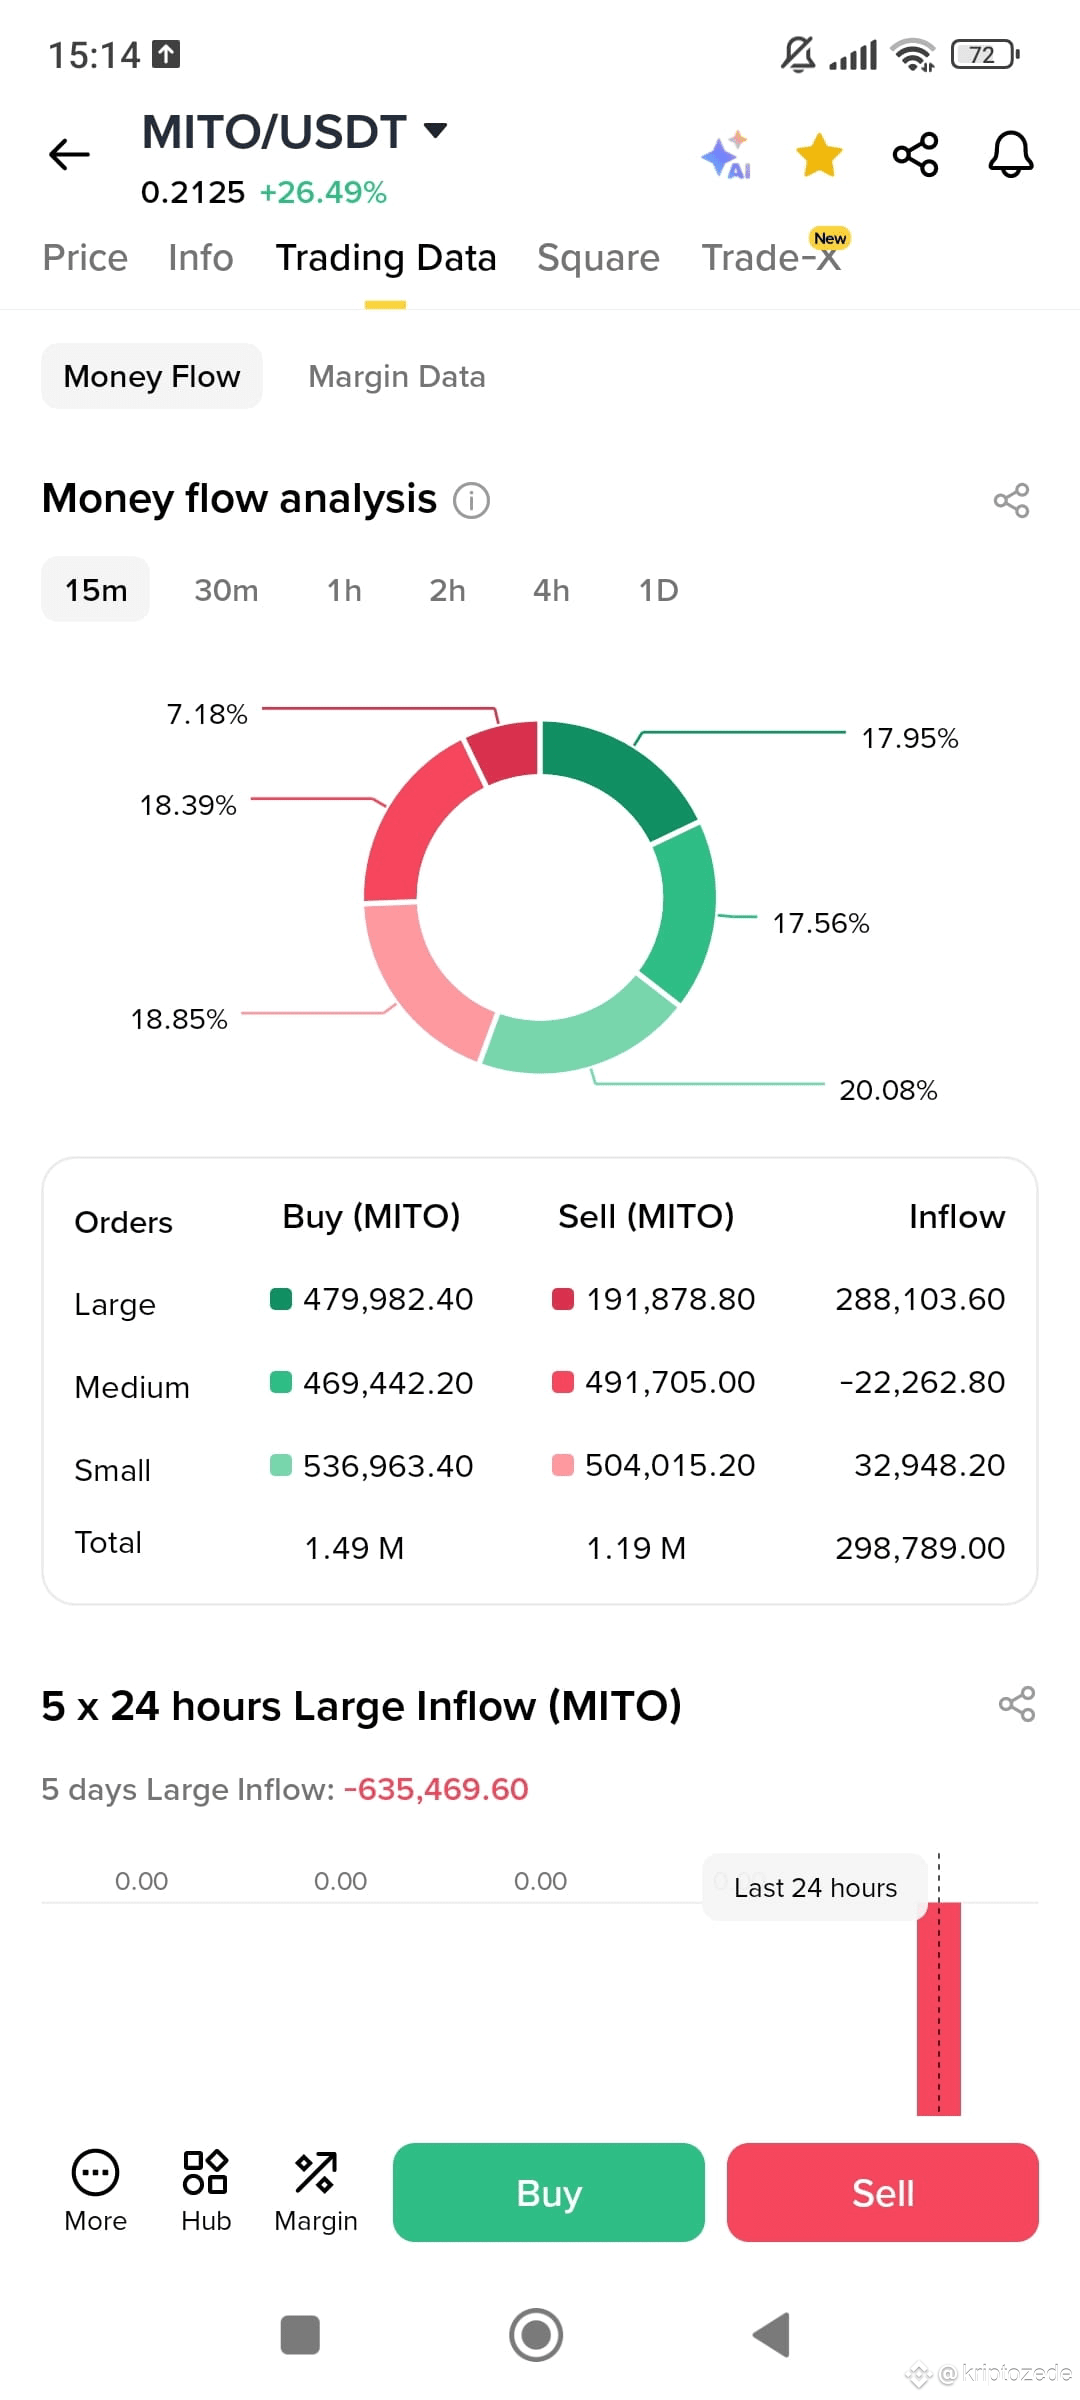Click Total buy value 1.49 M

[x=354, y=1548]
